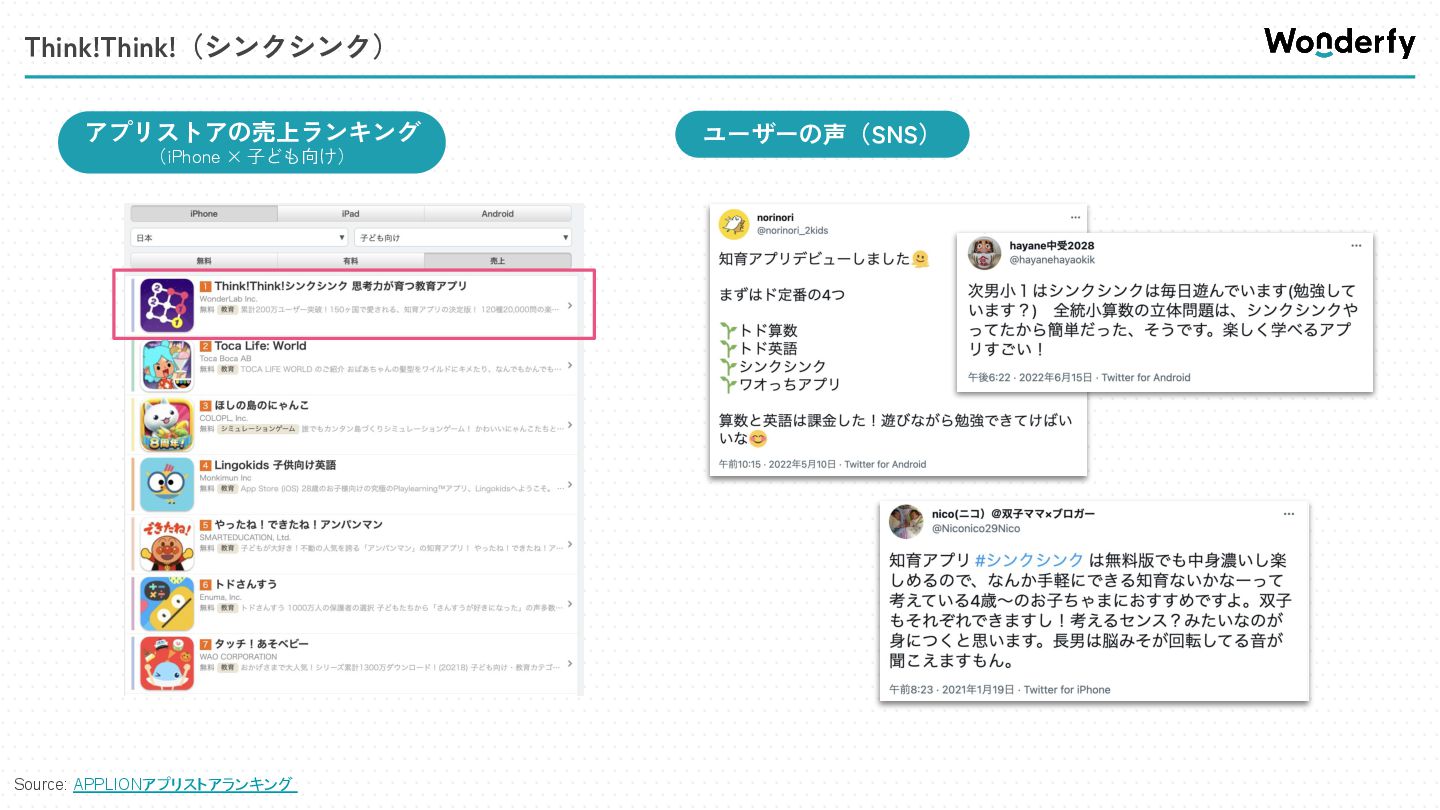Select the iPad tab
1440x810 pixels.
point(350,213)
